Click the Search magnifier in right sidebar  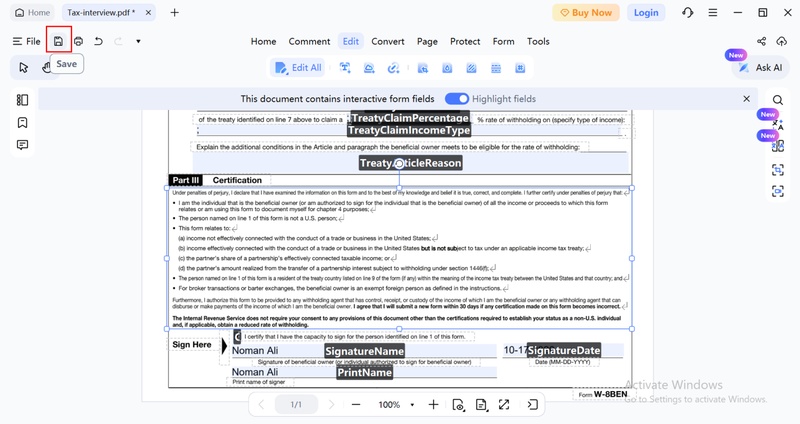(778, 100)
